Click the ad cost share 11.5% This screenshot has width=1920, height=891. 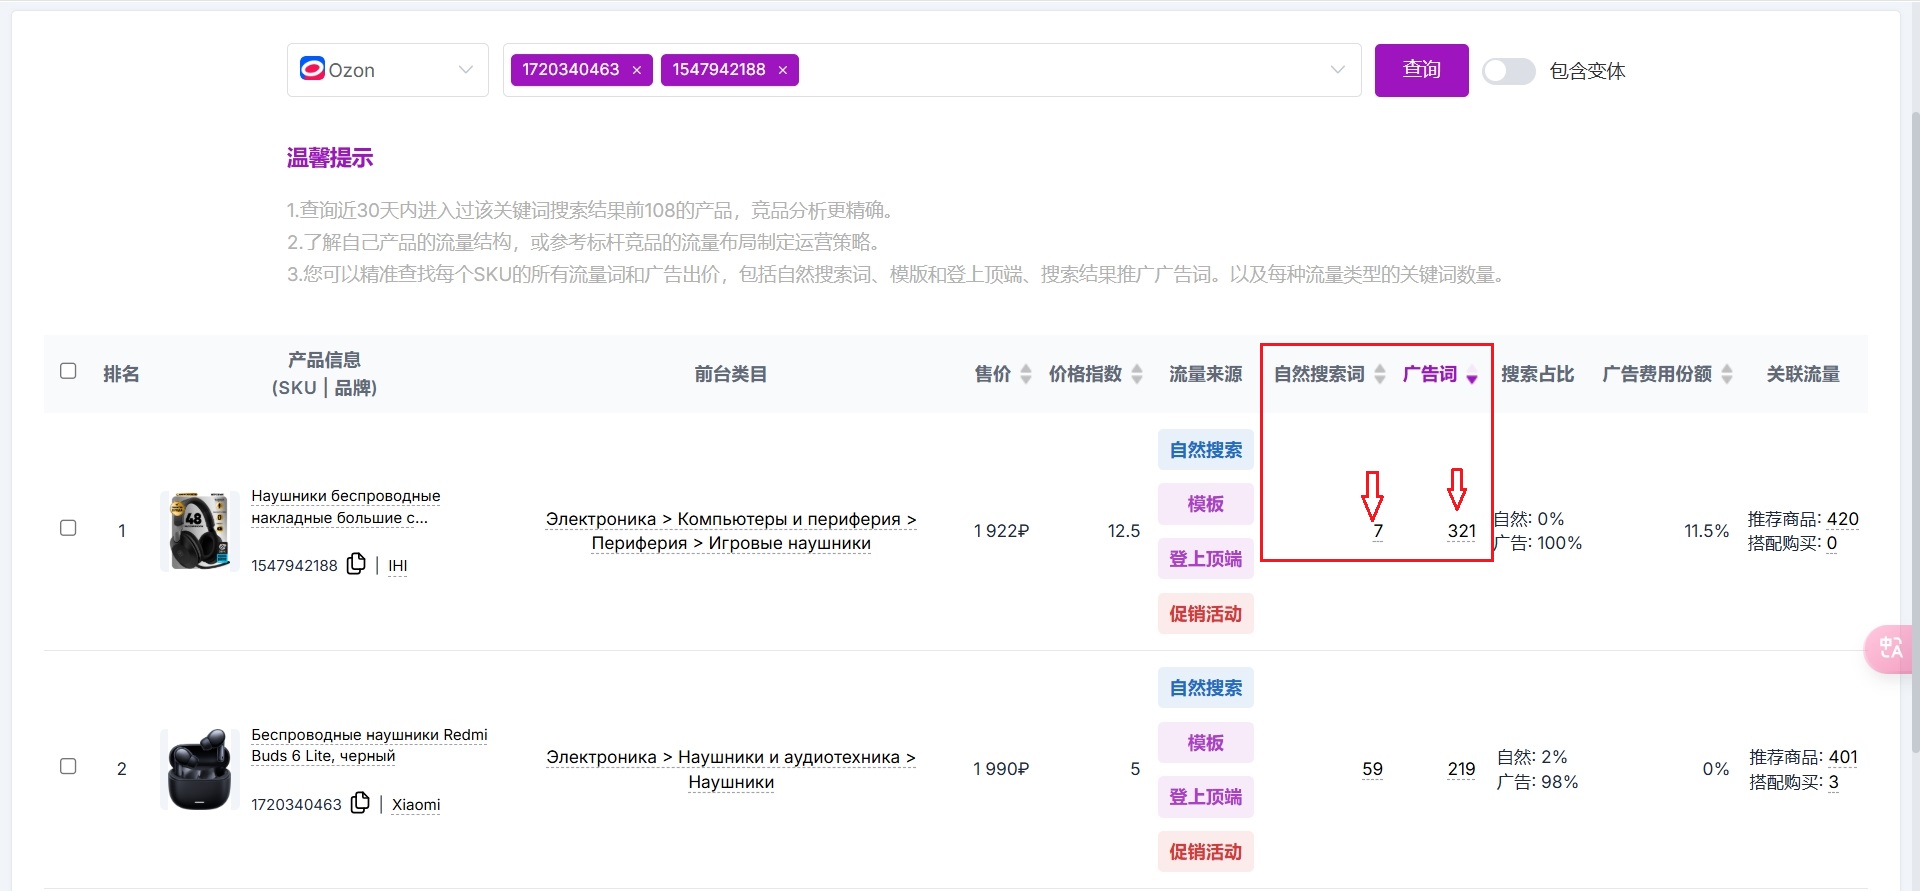1707,531
